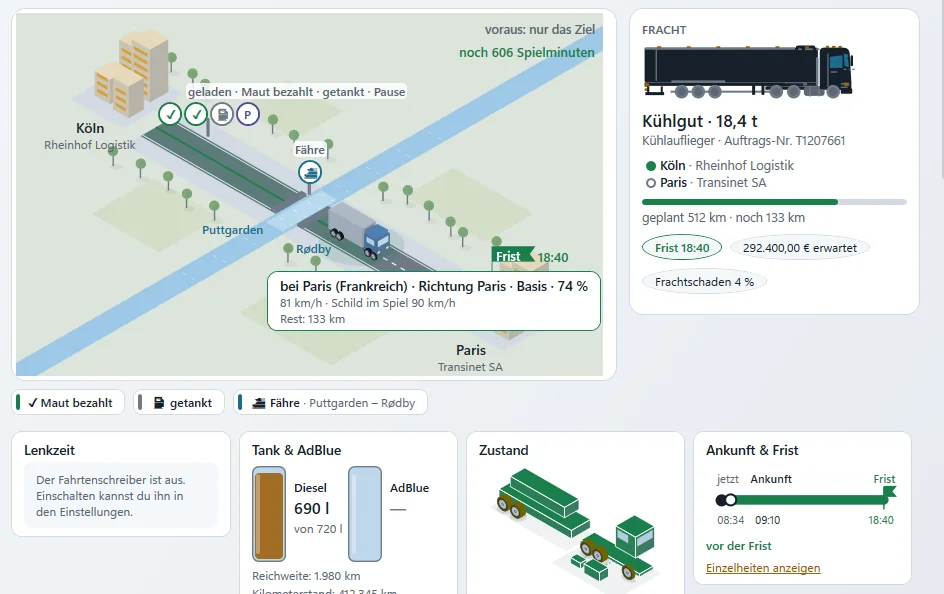Click the AdBlue tank gauge
Viewport: 944px width, 594px height.
pyautogui.click(x=365, y=514)
